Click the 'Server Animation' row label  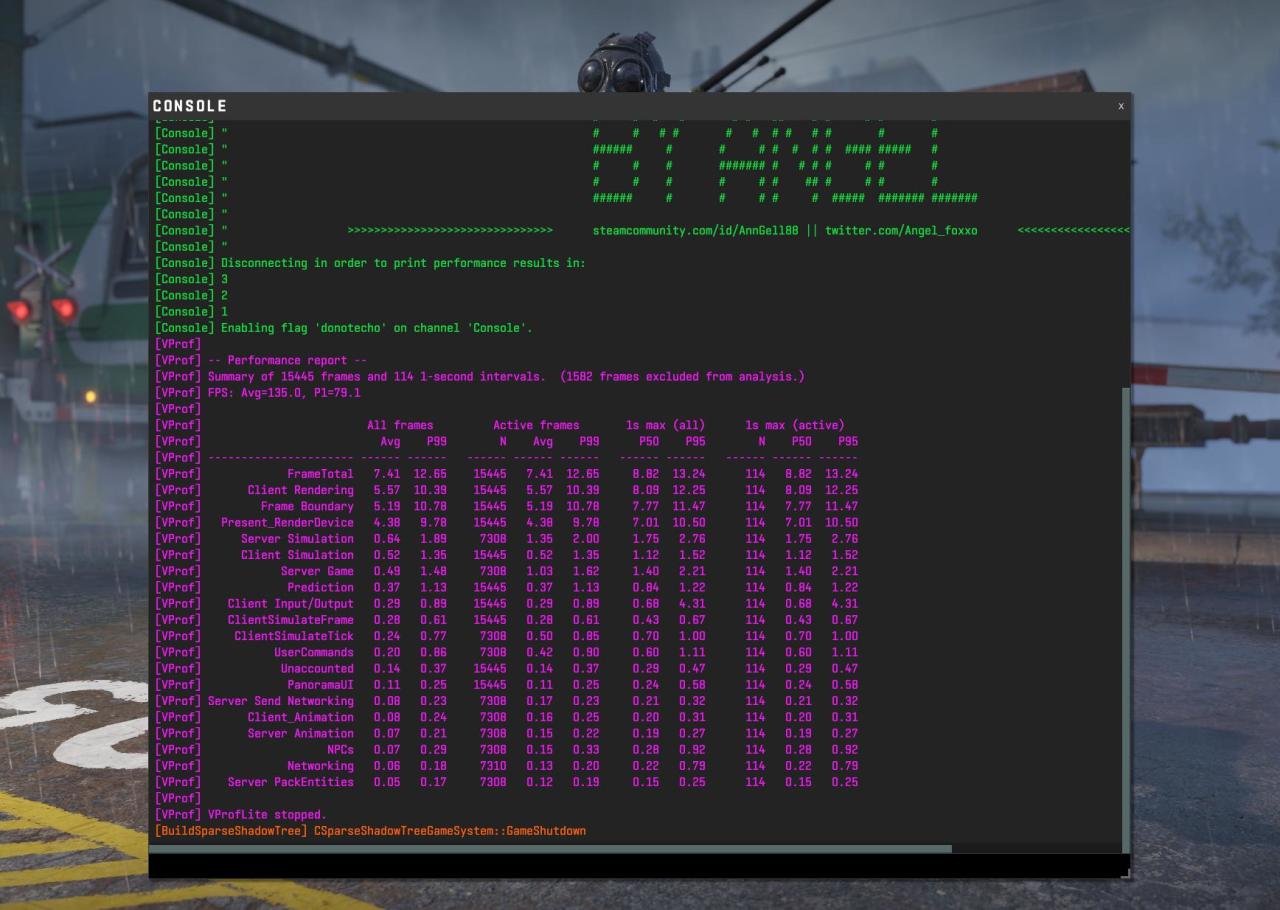pos(301,733)
